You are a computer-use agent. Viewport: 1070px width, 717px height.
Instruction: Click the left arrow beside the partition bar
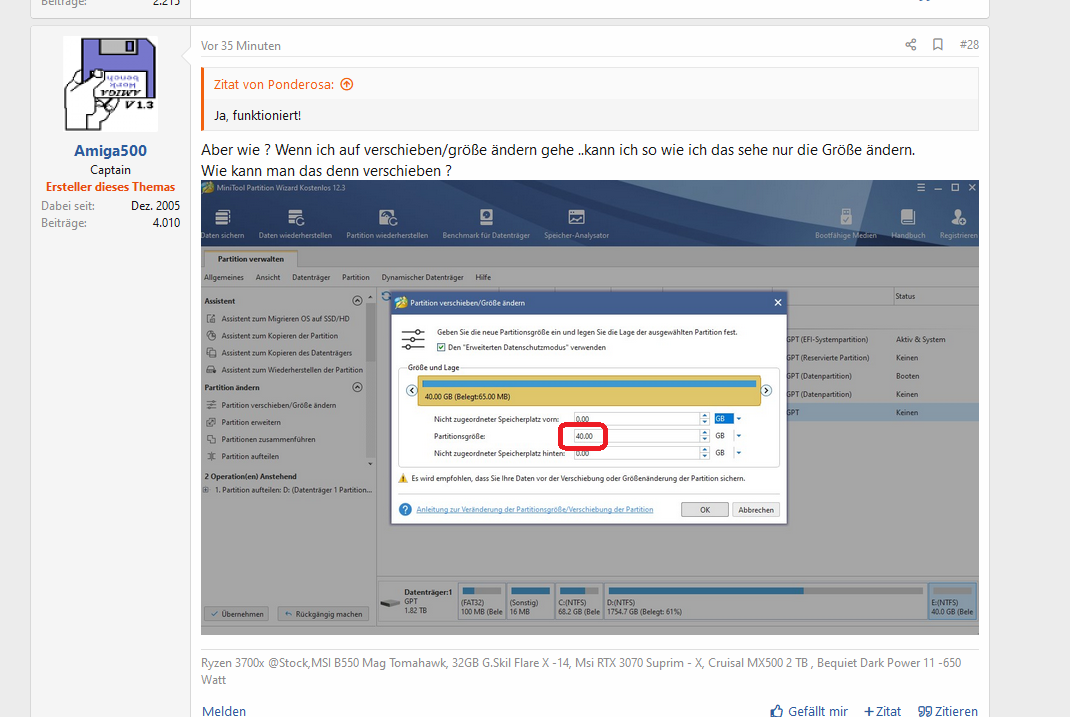tap(411, 390)
